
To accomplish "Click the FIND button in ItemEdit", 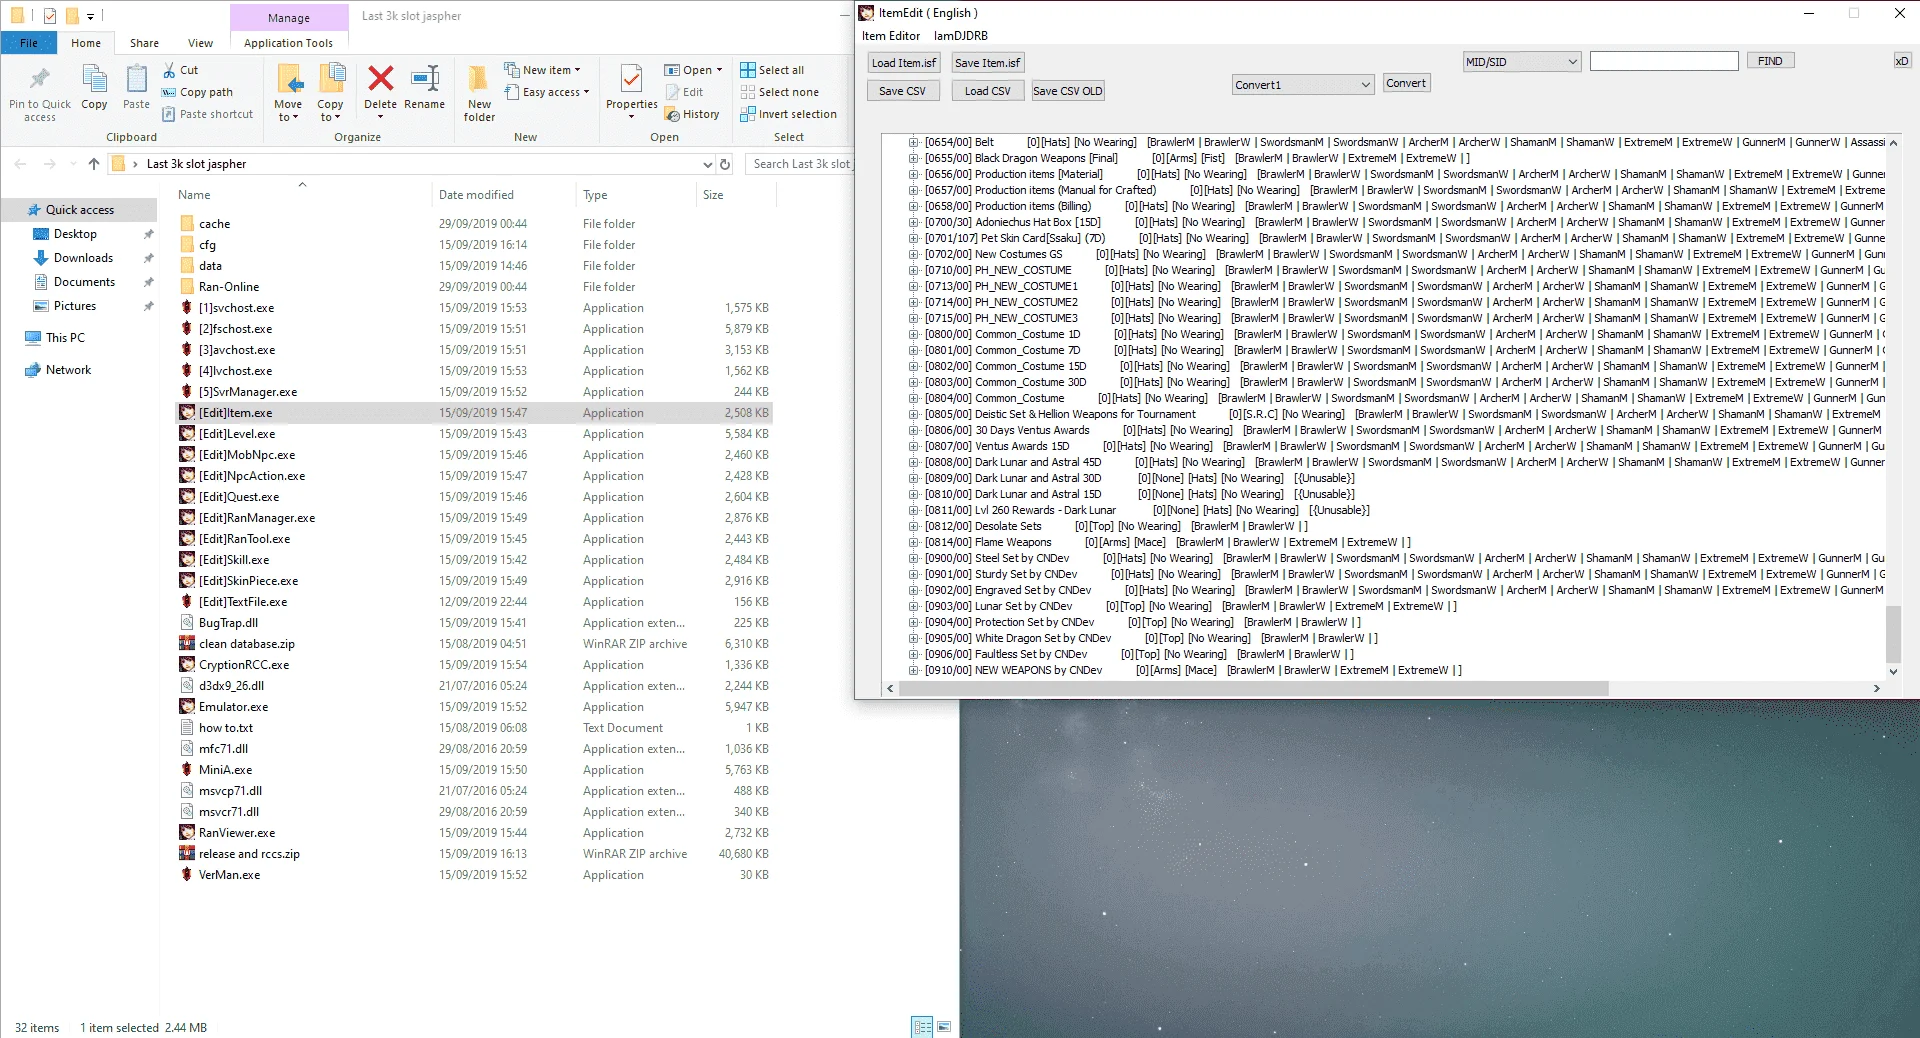I will click(x=1770, y=61).
